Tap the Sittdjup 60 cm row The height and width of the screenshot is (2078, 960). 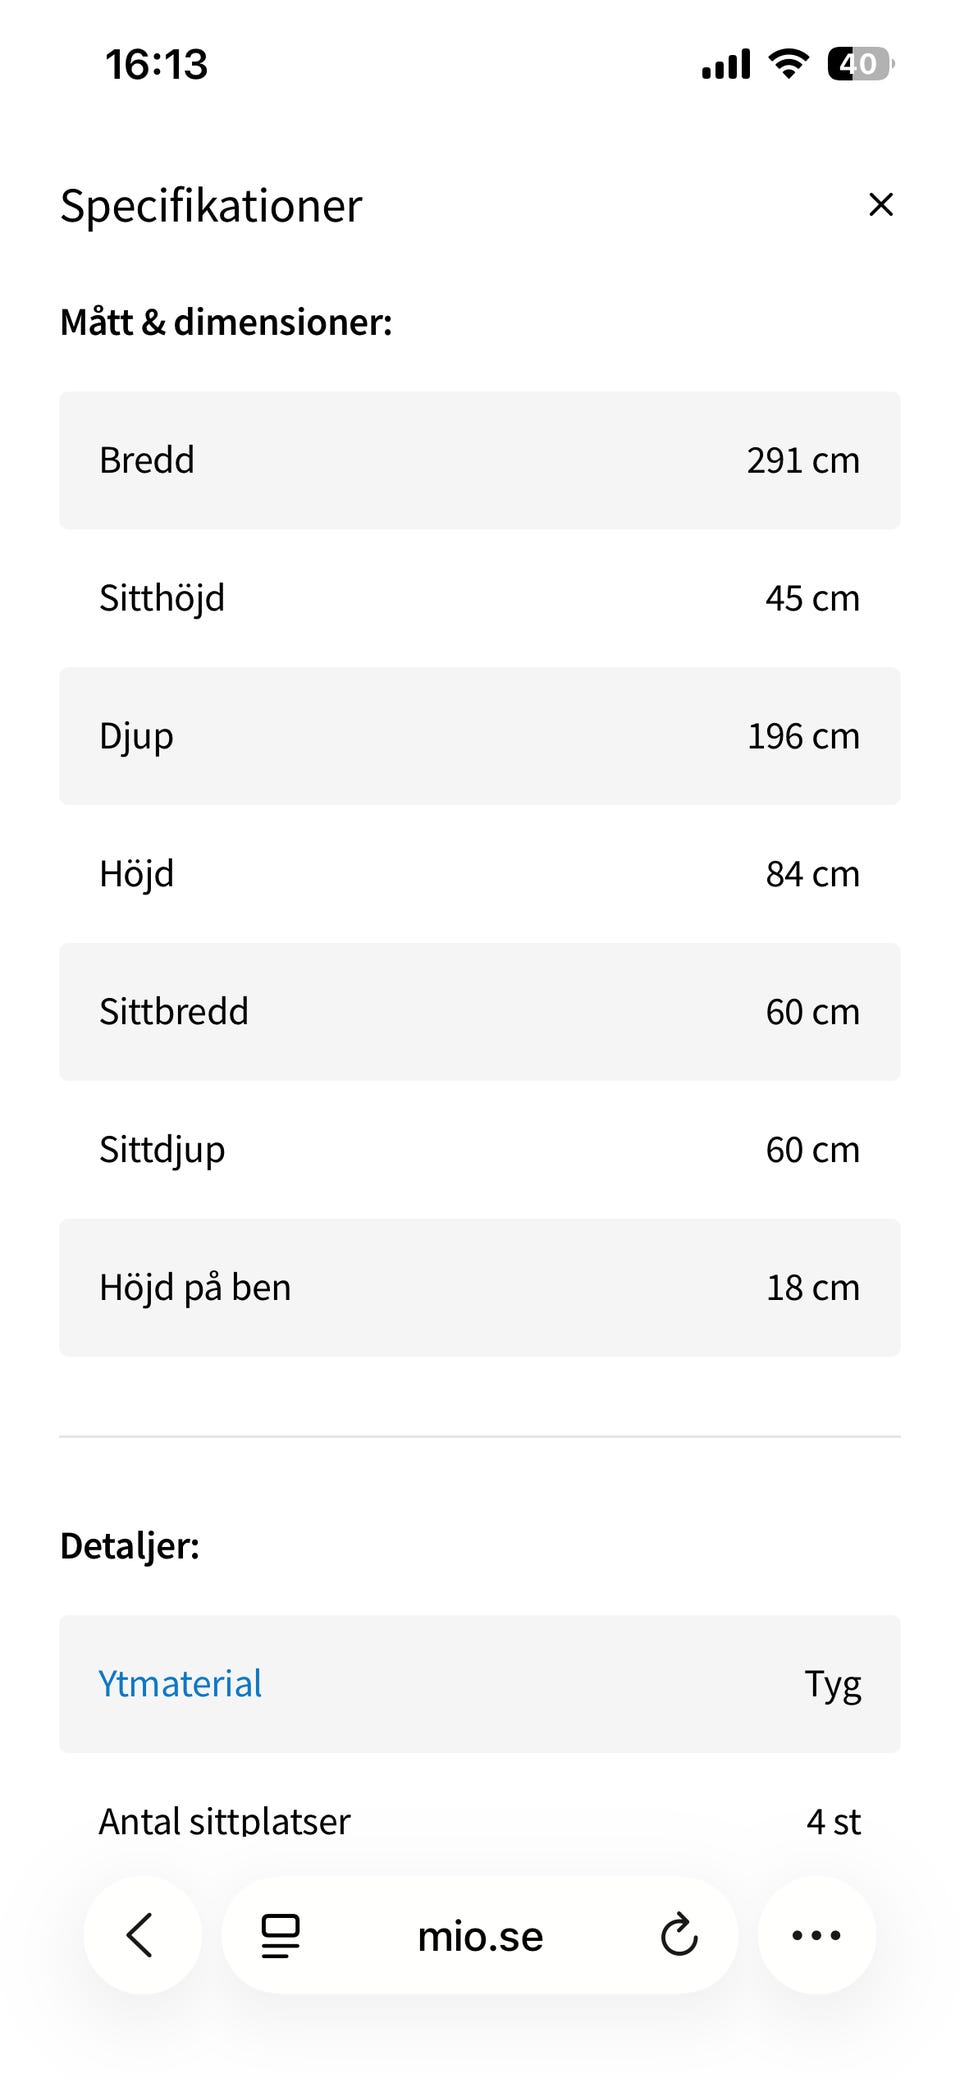click(480, 1150)
